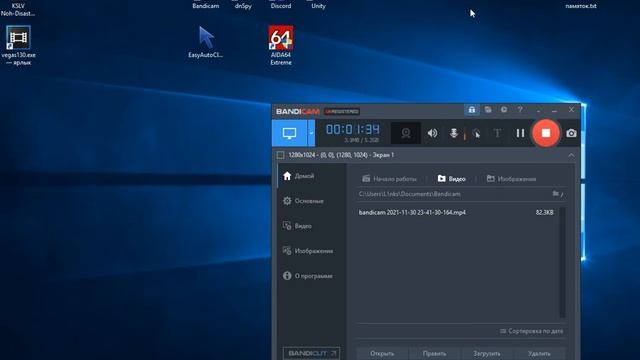The width and height of the screenshot is (640, 360).
Task: Pause the Bandicam recording
Action: tap(520, 133)
